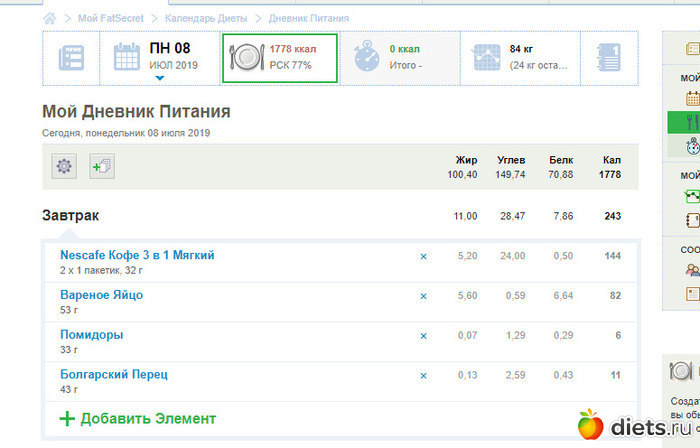Screen dimensions: 700x448
Task: Click the home icon in breadcrumb
Action: tap(50, 18)
